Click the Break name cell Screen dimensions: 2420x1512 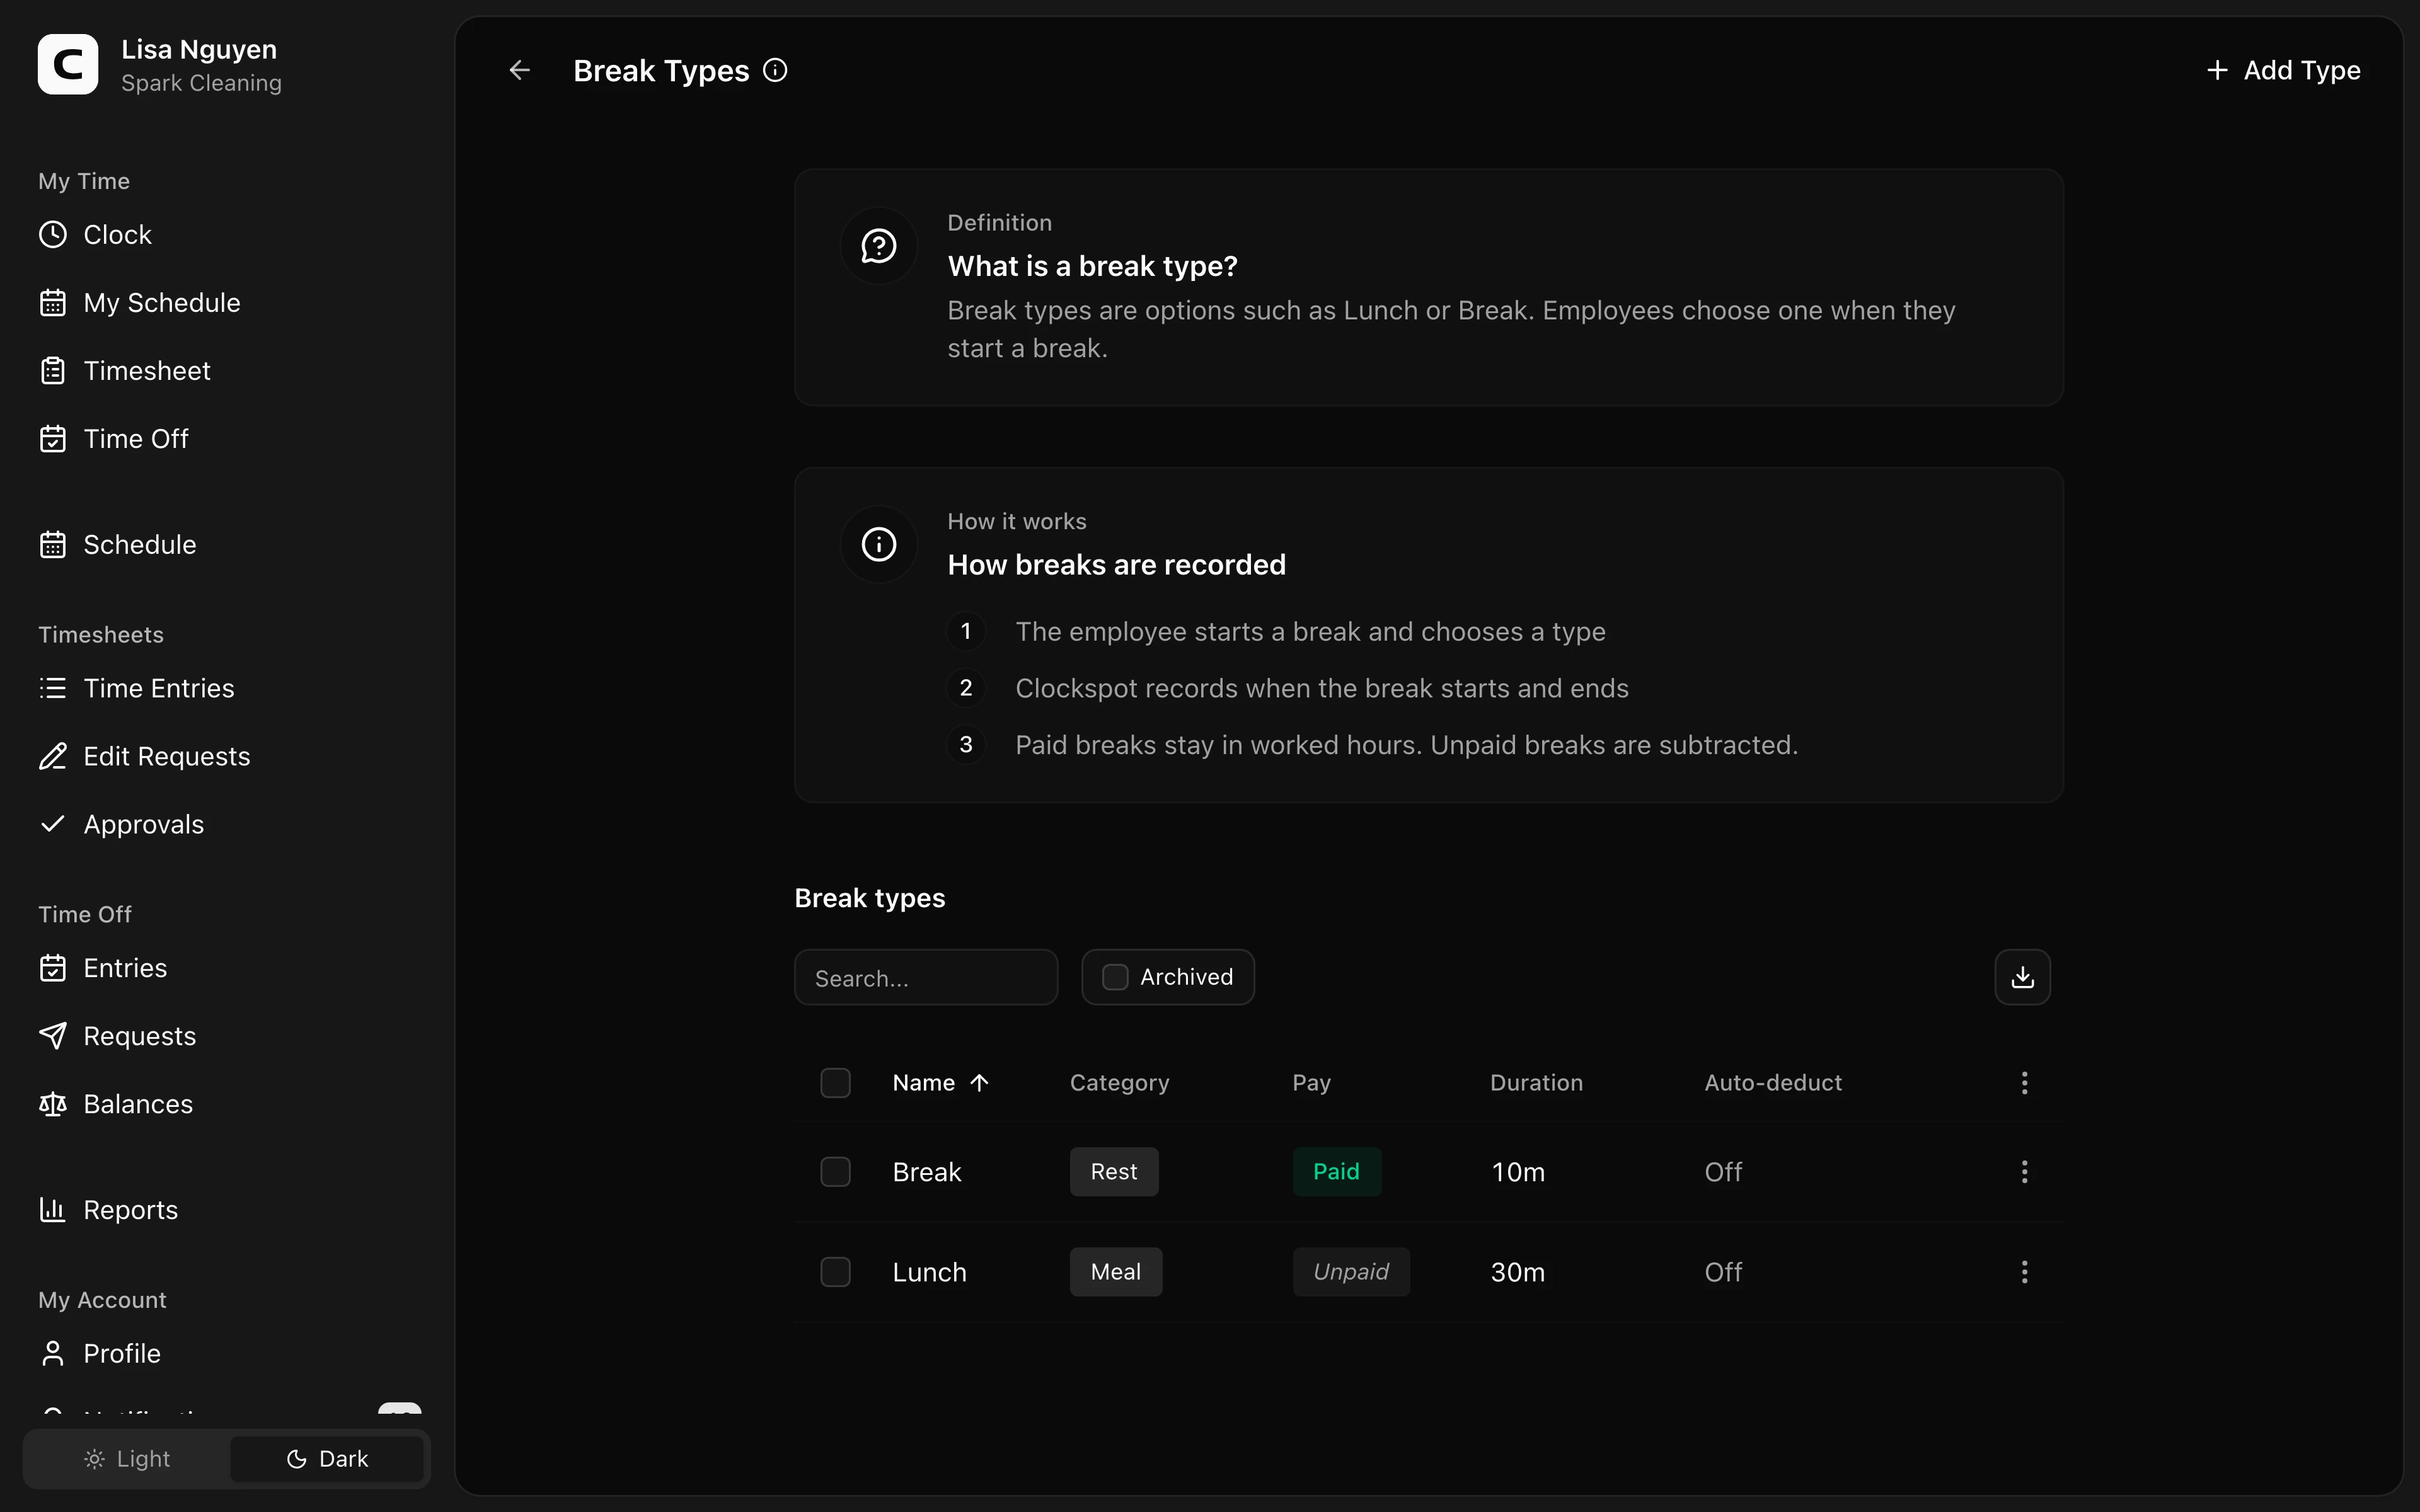pyautogui.click(x=927, y=1172)
